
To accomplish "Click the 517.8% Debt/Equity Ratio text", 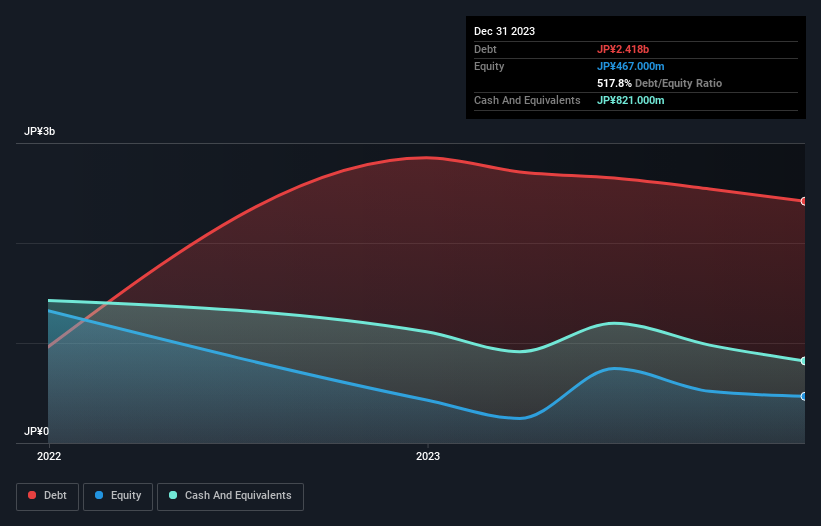I will coord(659,83).
